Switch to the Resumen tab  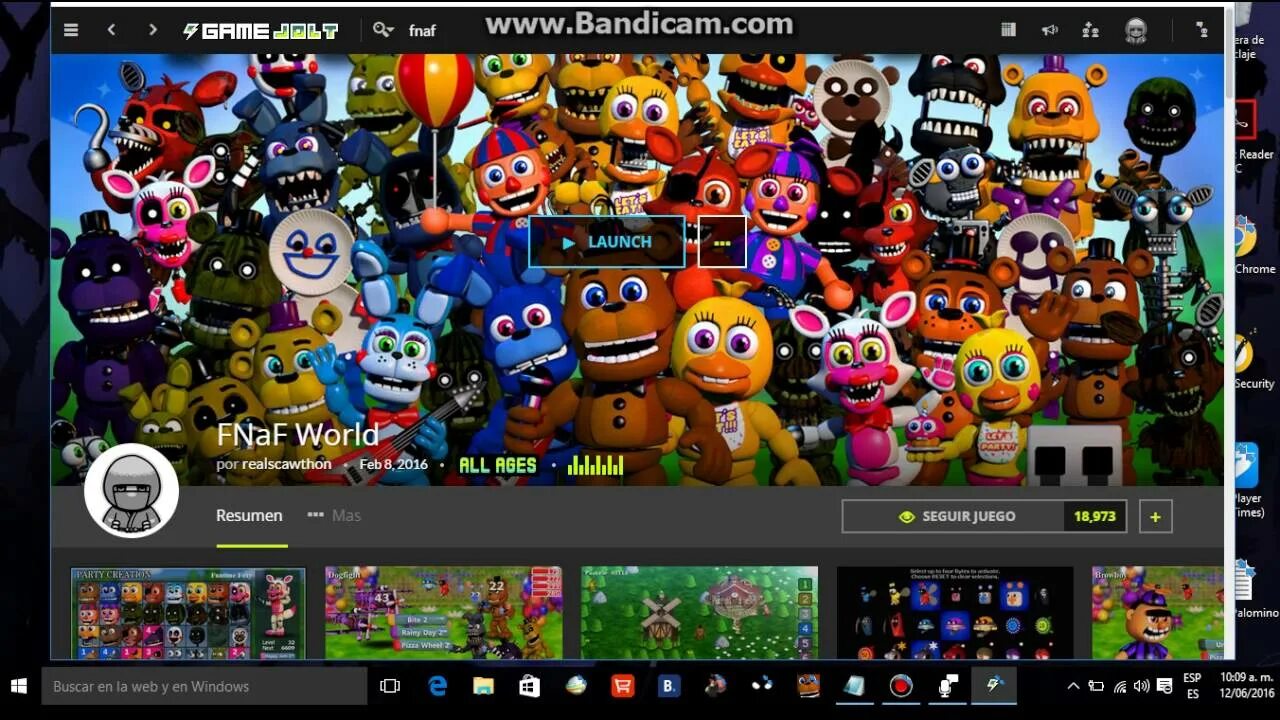point(250,516)
